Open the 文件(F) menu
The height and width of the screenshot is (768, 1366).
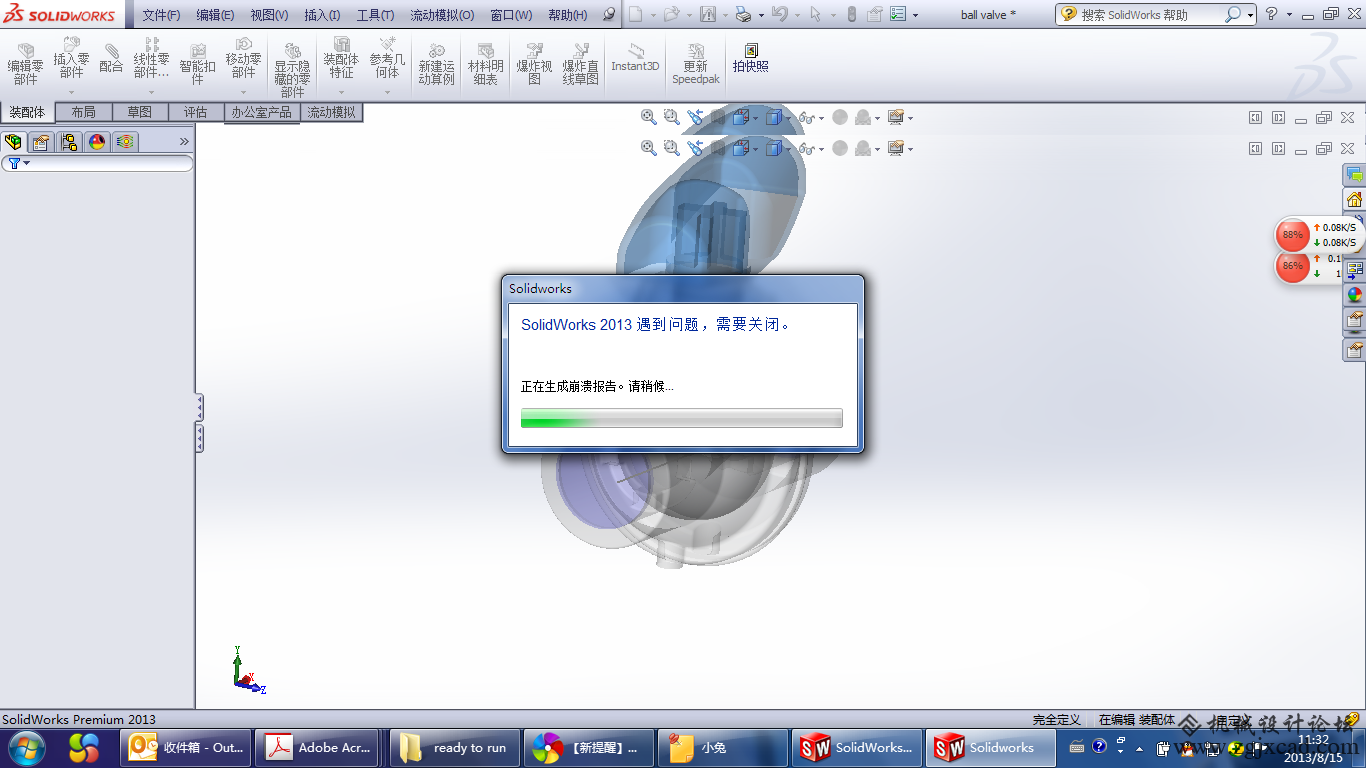pos(161,15)
